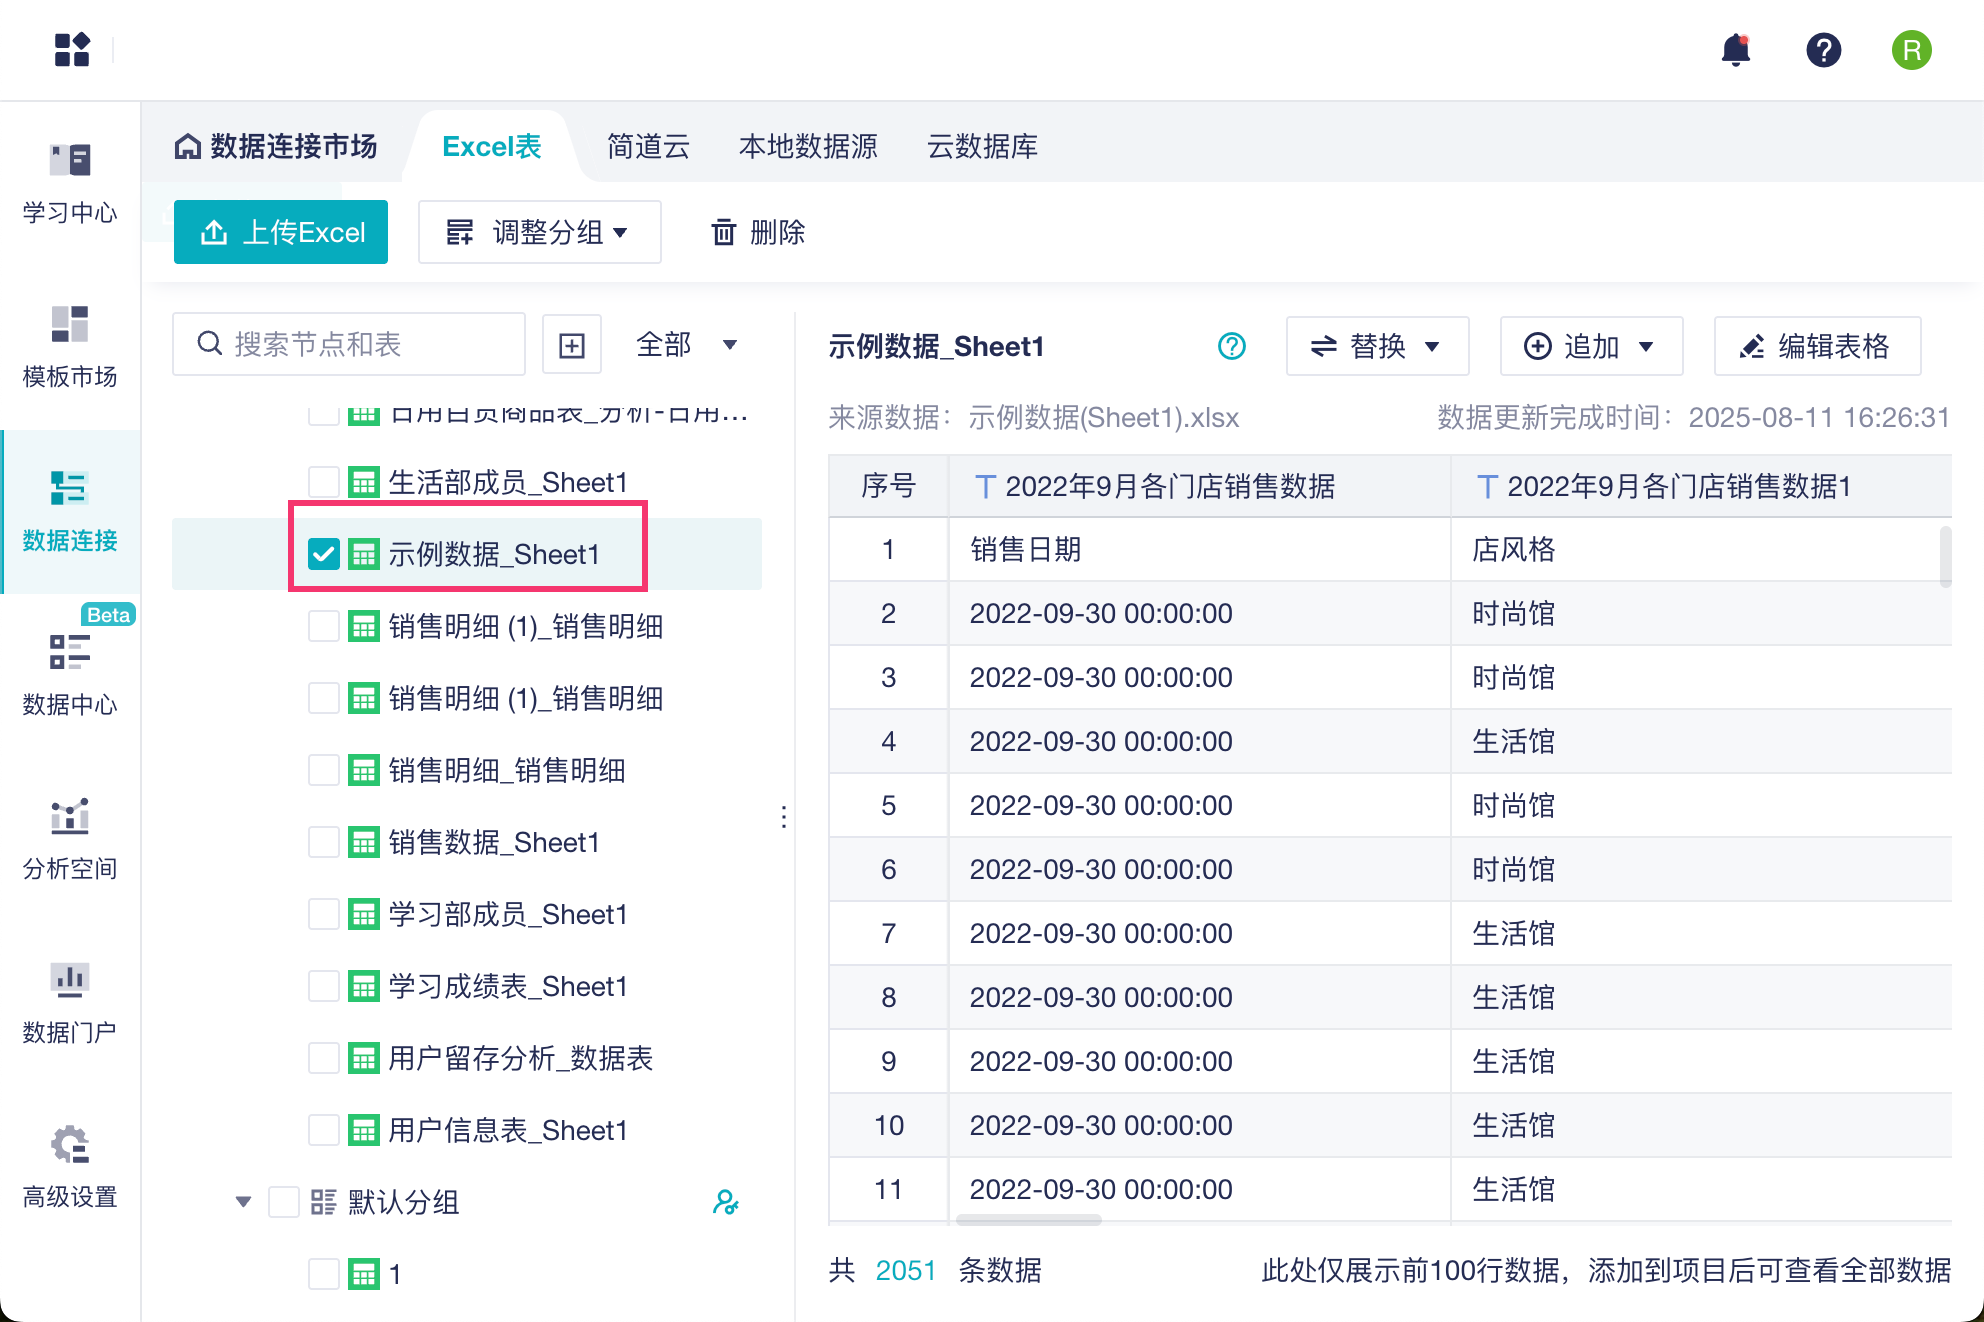Viewport: 1984px width, 1322px height.
Task: Click the add group plus icon beside search box
Action: tap(572, 345)
